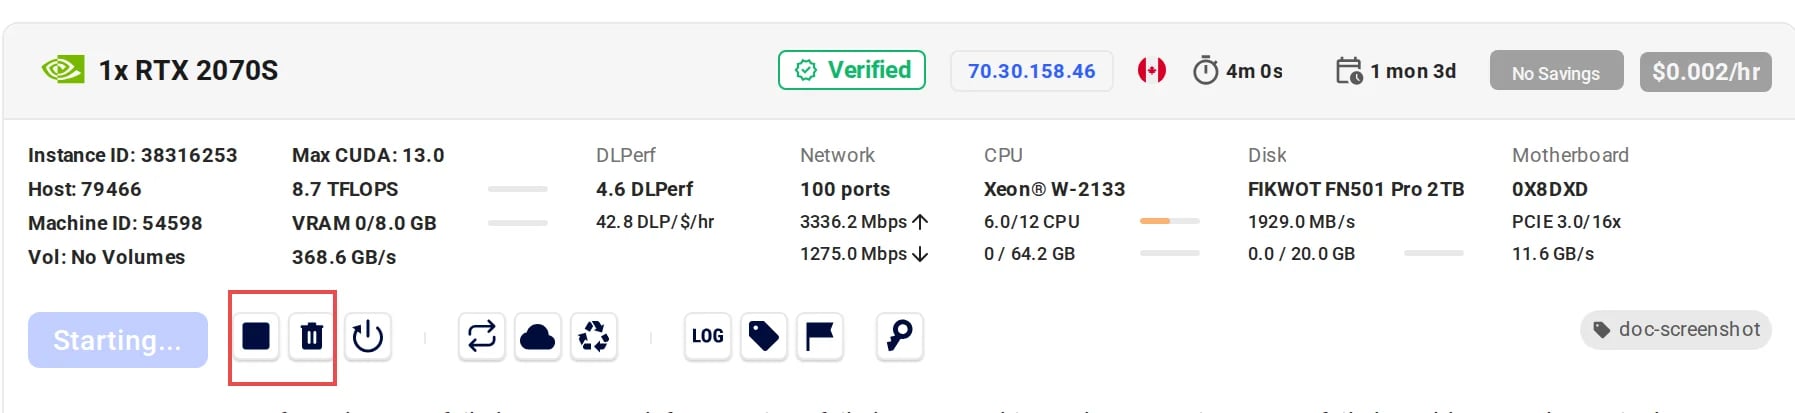1795x413 pixels.
Task: Click Instance ID: 38316253 text
Action: click(133, 155)
